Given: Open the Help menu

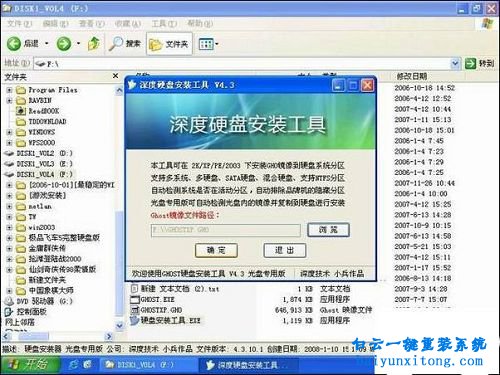Looking at the screenshot, I should pyautogui.click(x=200, y=23).
